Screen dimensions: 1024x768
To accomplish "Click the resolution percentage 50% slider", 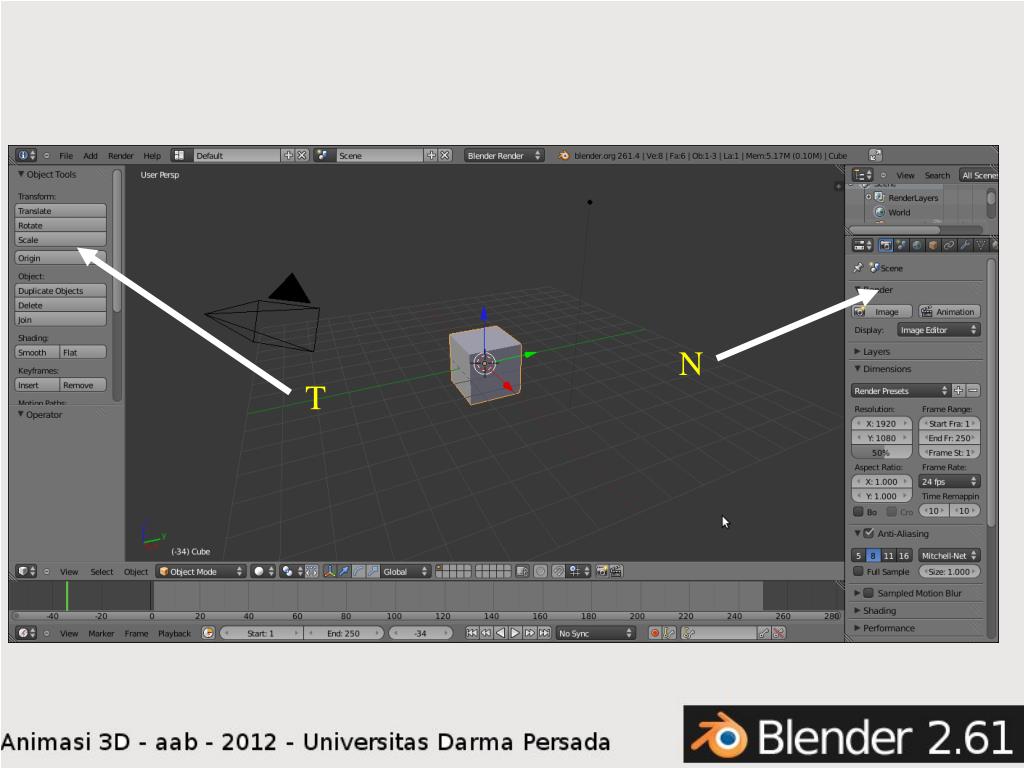I will pos(881,453).
